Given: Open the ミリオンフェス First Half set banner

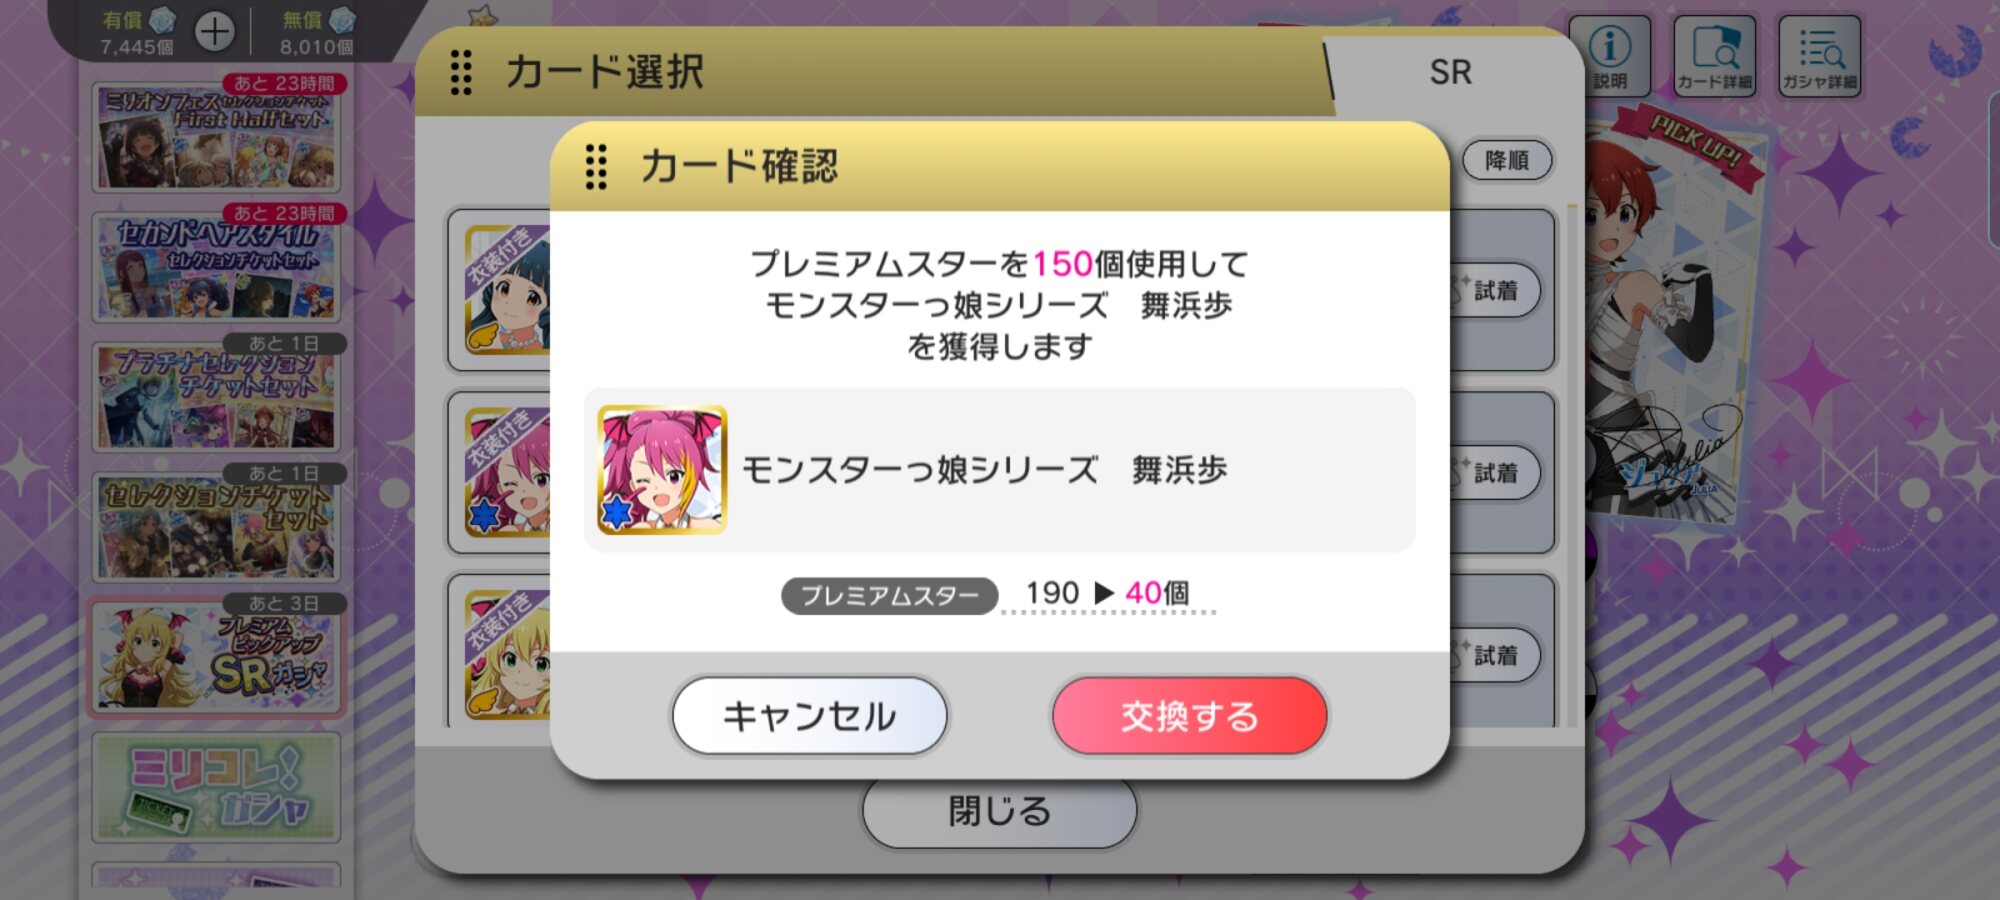Looking at the screenshot, I should [x=216, y=136].
